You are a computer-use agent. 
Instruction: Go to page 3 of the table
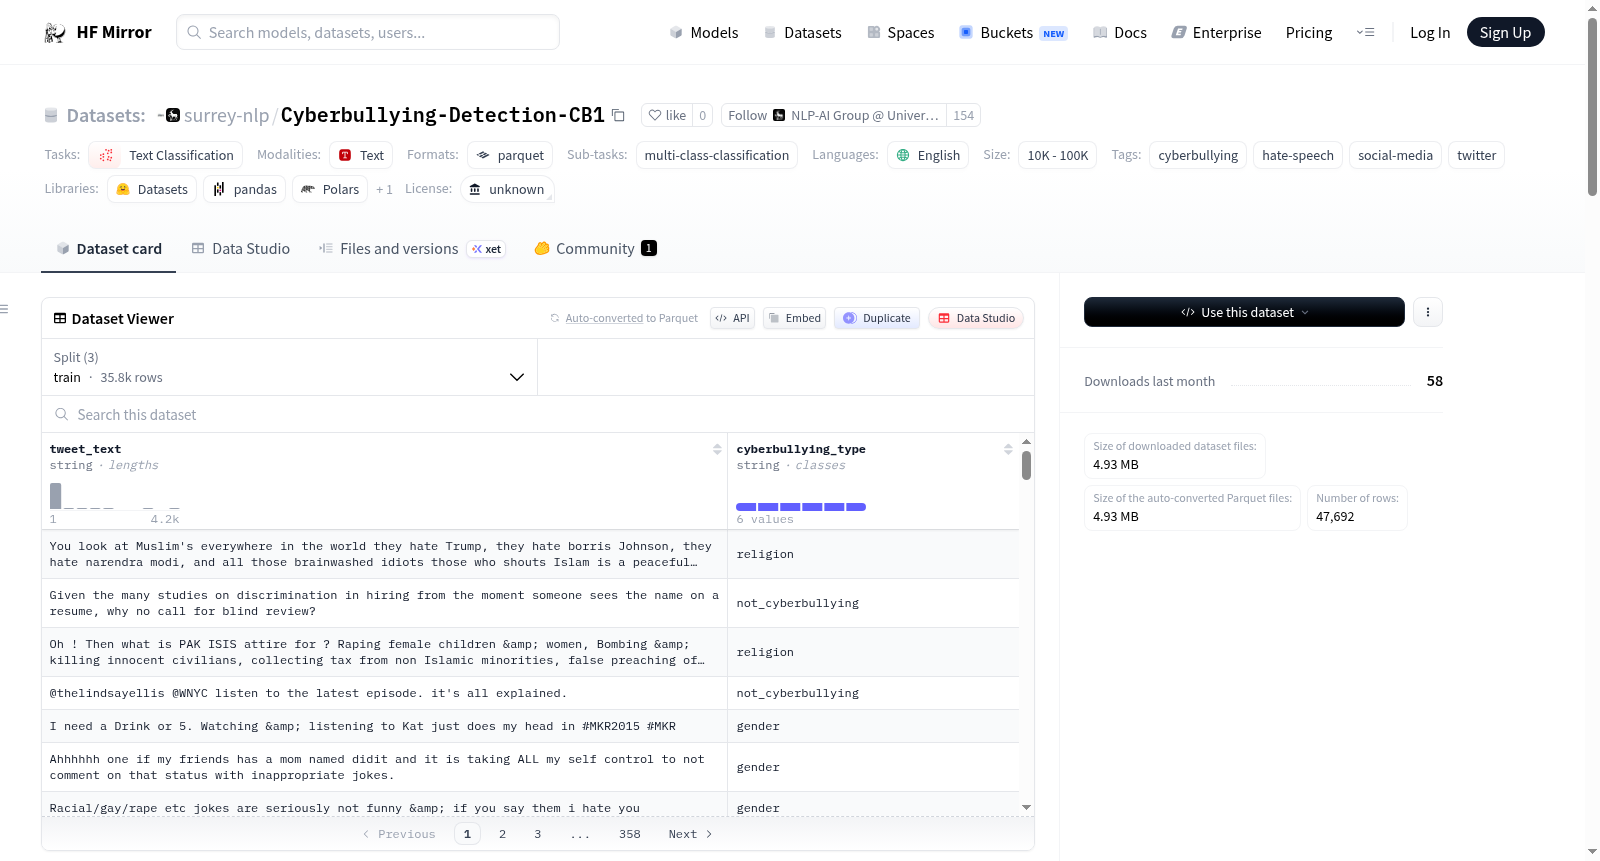537,834
